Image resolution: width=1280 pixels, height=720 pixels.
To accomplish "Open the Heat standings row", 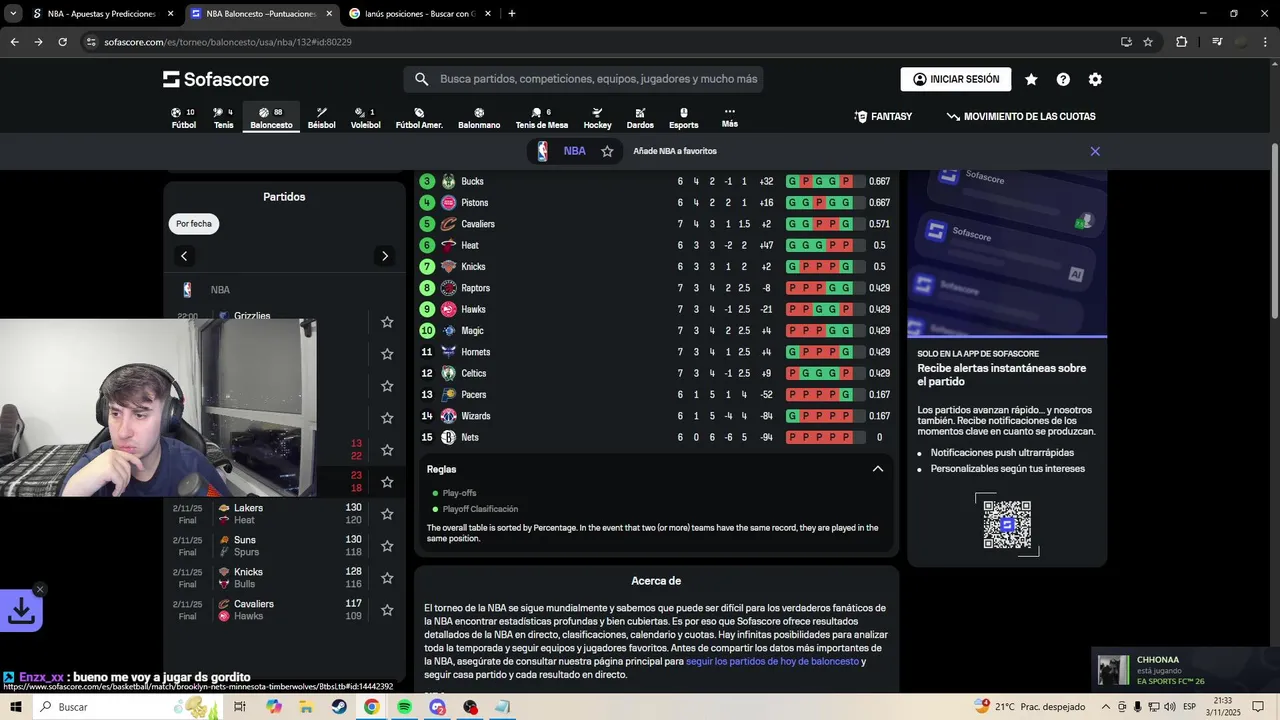I will pos(655,245).
